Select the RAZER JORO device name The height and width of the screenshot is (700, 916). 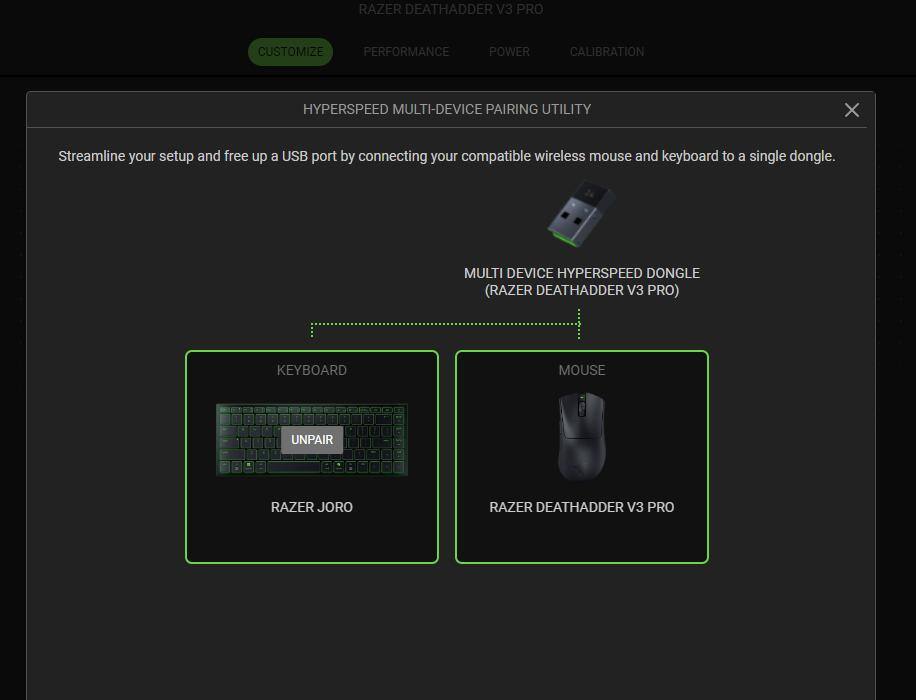(x=312, y=507)
